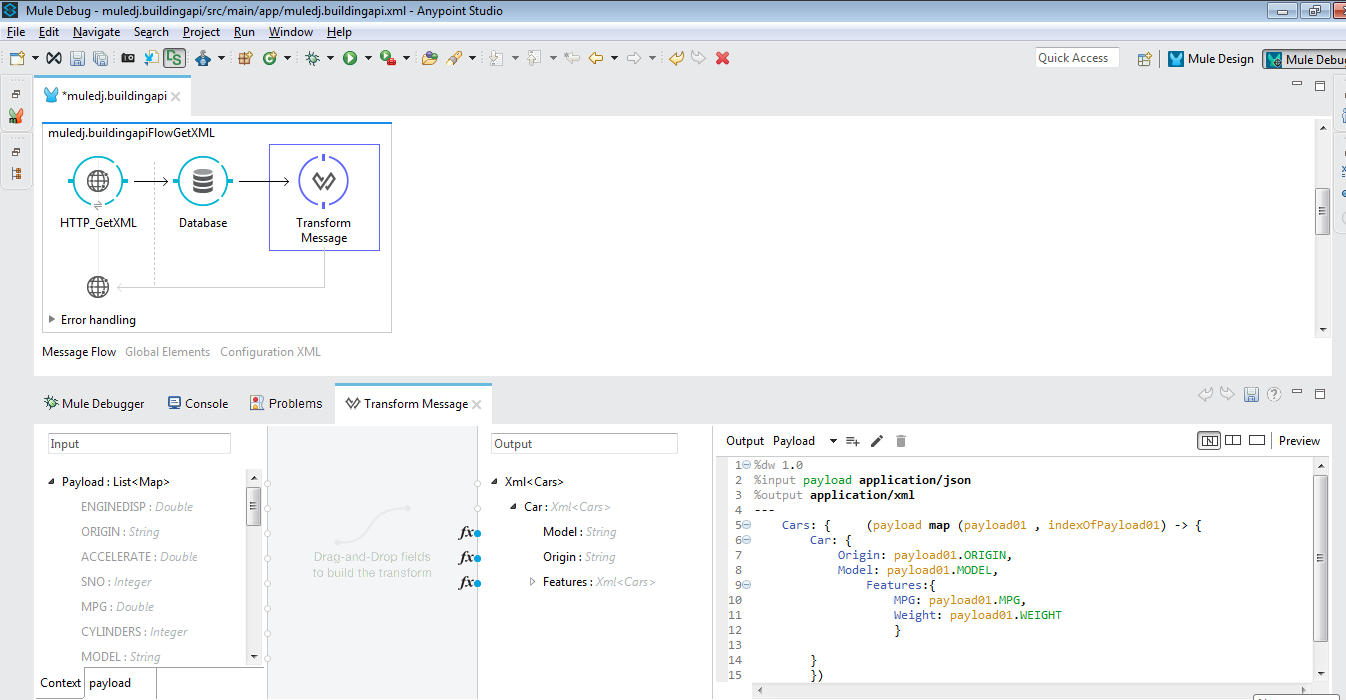Viewport: 1346px width, 700px height.
Task: Select the HTTP_GetXML component in the flow
Action: pos(97,181)
